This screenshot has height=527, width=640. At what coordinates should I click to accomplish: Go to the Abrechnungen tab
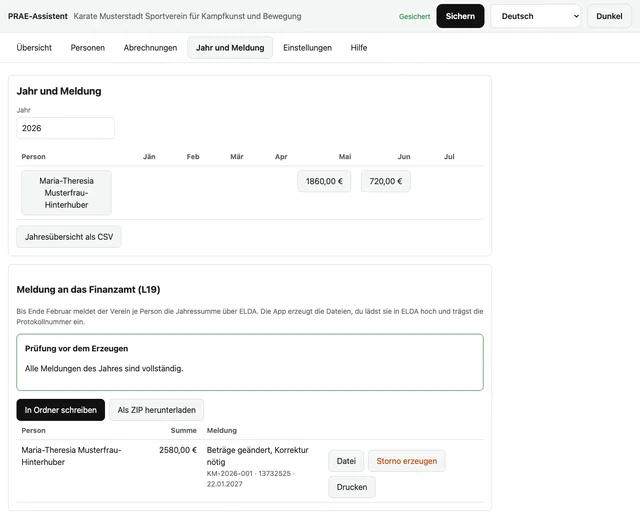[150, 48]
